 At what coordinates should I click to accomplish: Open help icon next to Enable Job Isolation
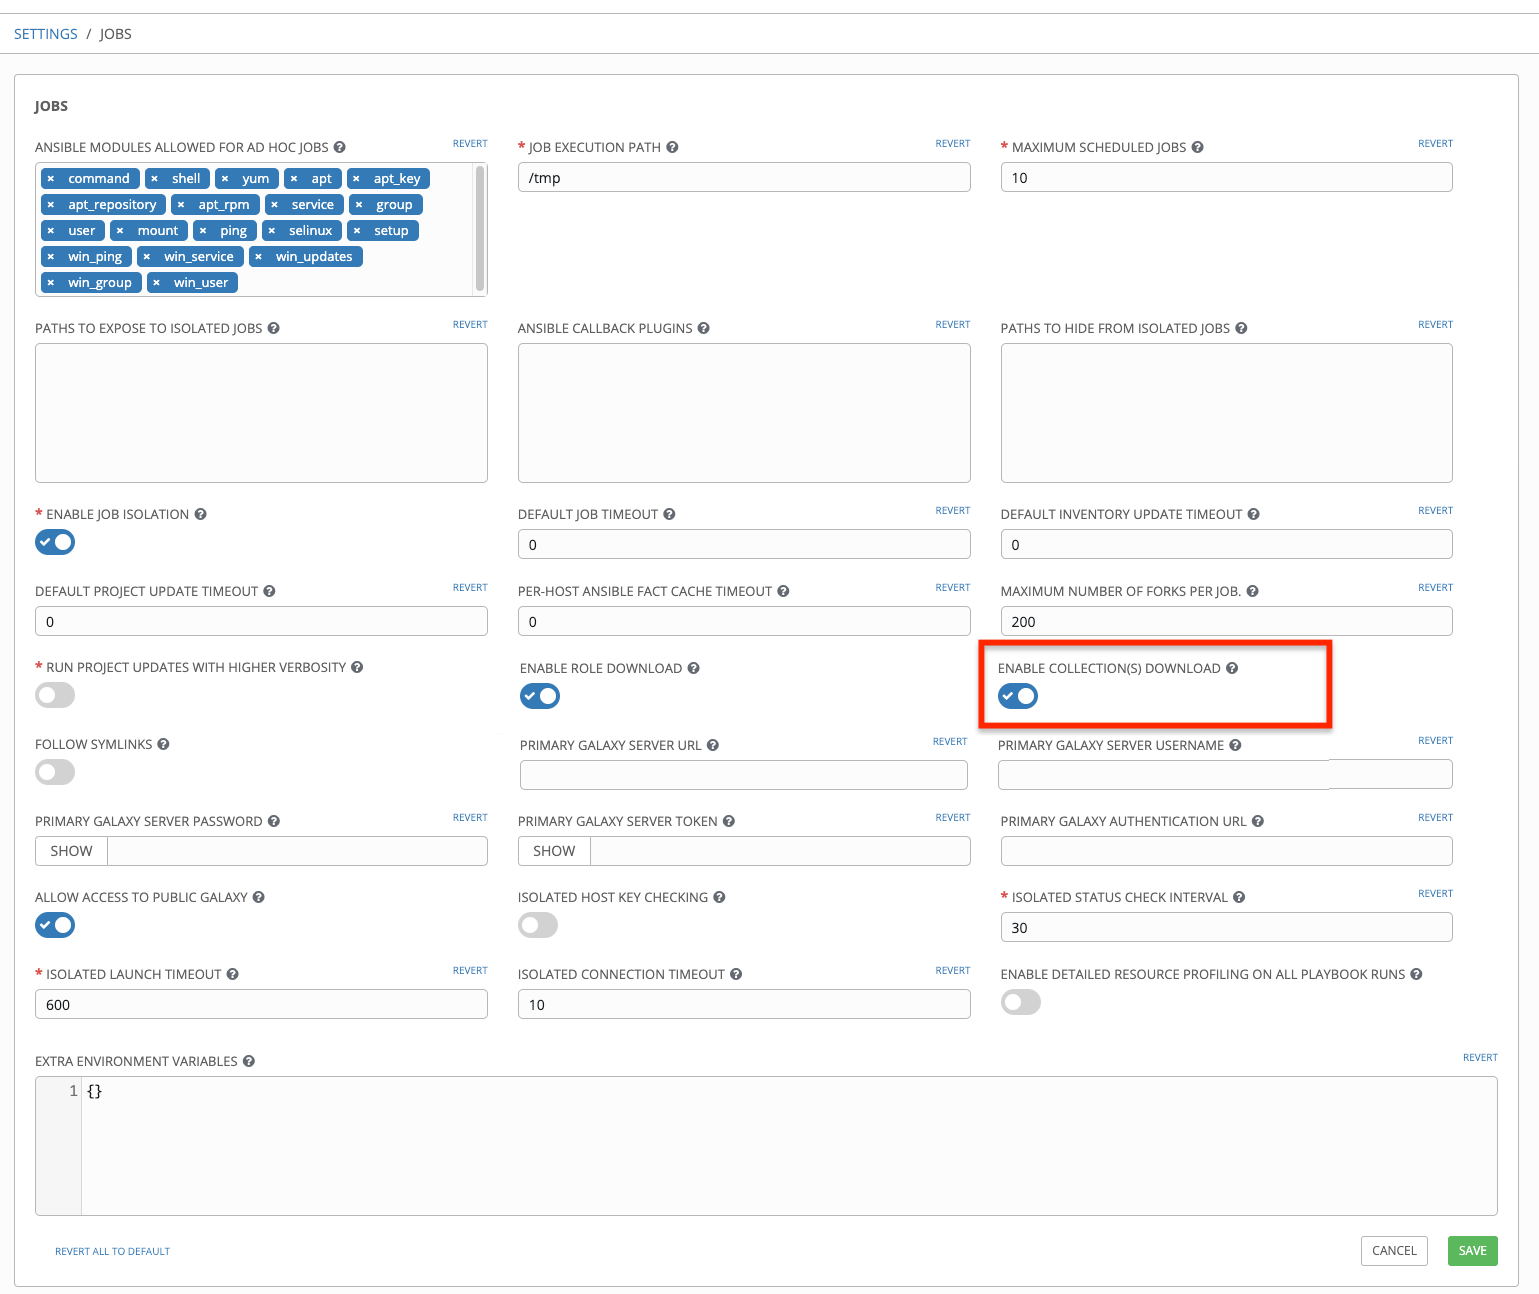tap(201, 514)
